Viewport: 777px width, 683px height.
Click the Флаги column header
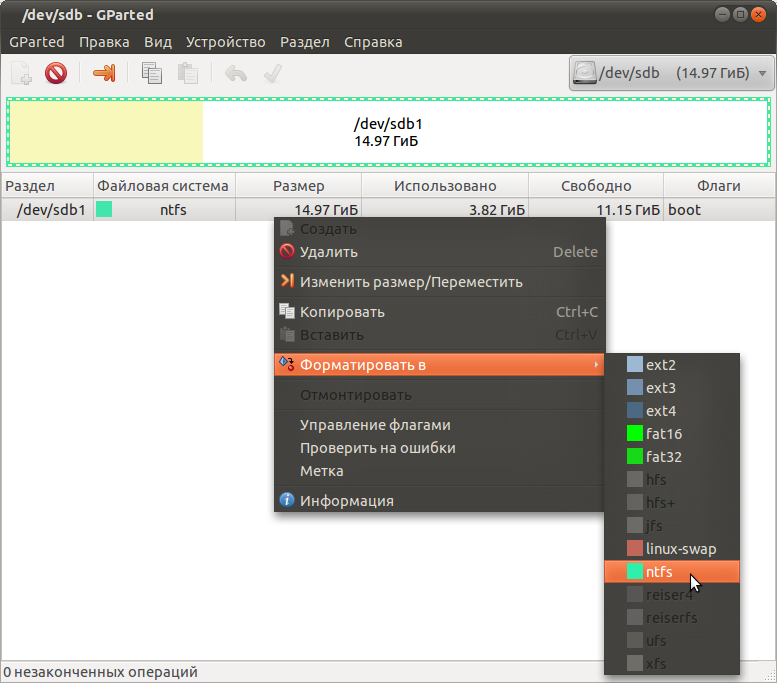click(720, 186)
